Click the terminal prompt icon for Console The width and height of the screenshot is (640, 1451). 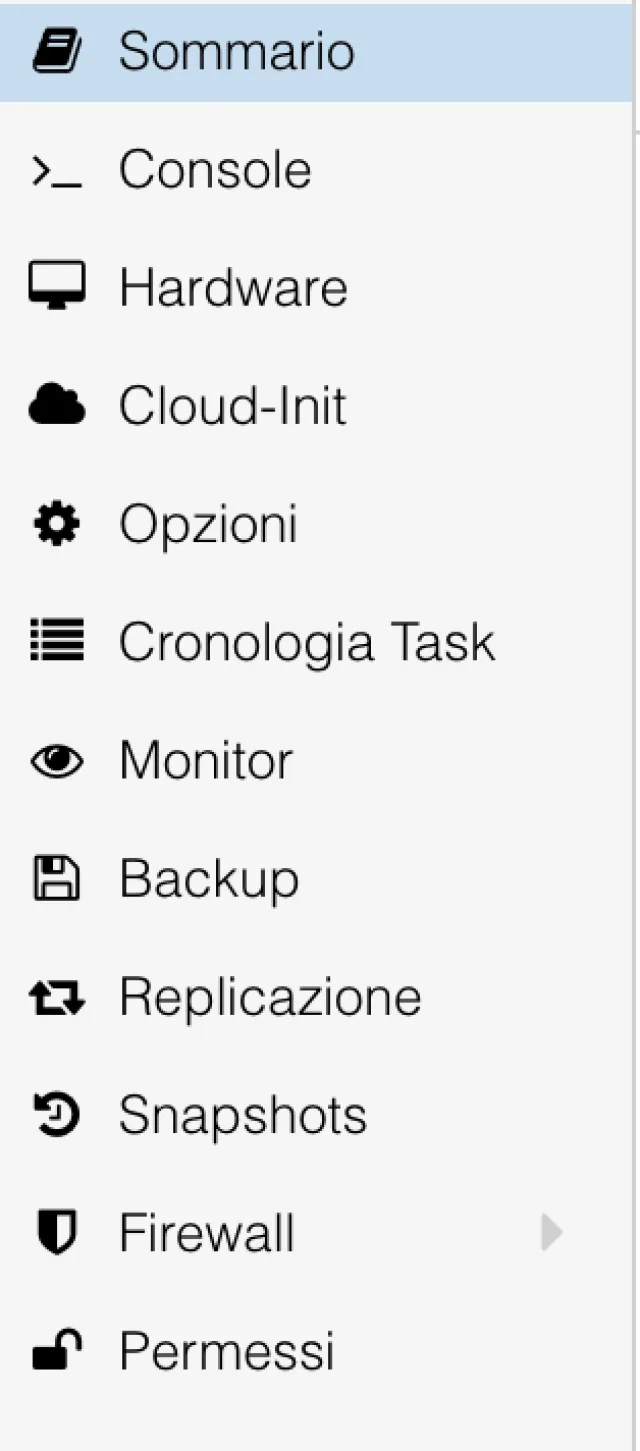click(57, 171)
